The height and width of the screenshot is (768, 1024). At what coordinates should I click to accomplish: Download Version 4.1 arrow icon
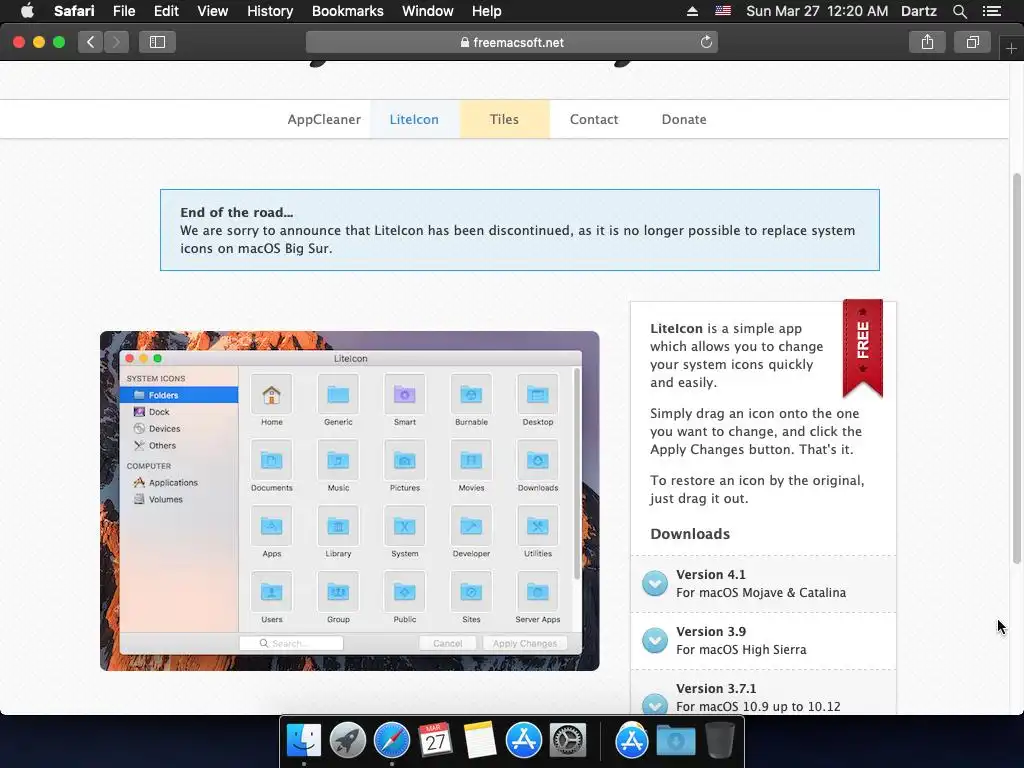pos(654,583)
